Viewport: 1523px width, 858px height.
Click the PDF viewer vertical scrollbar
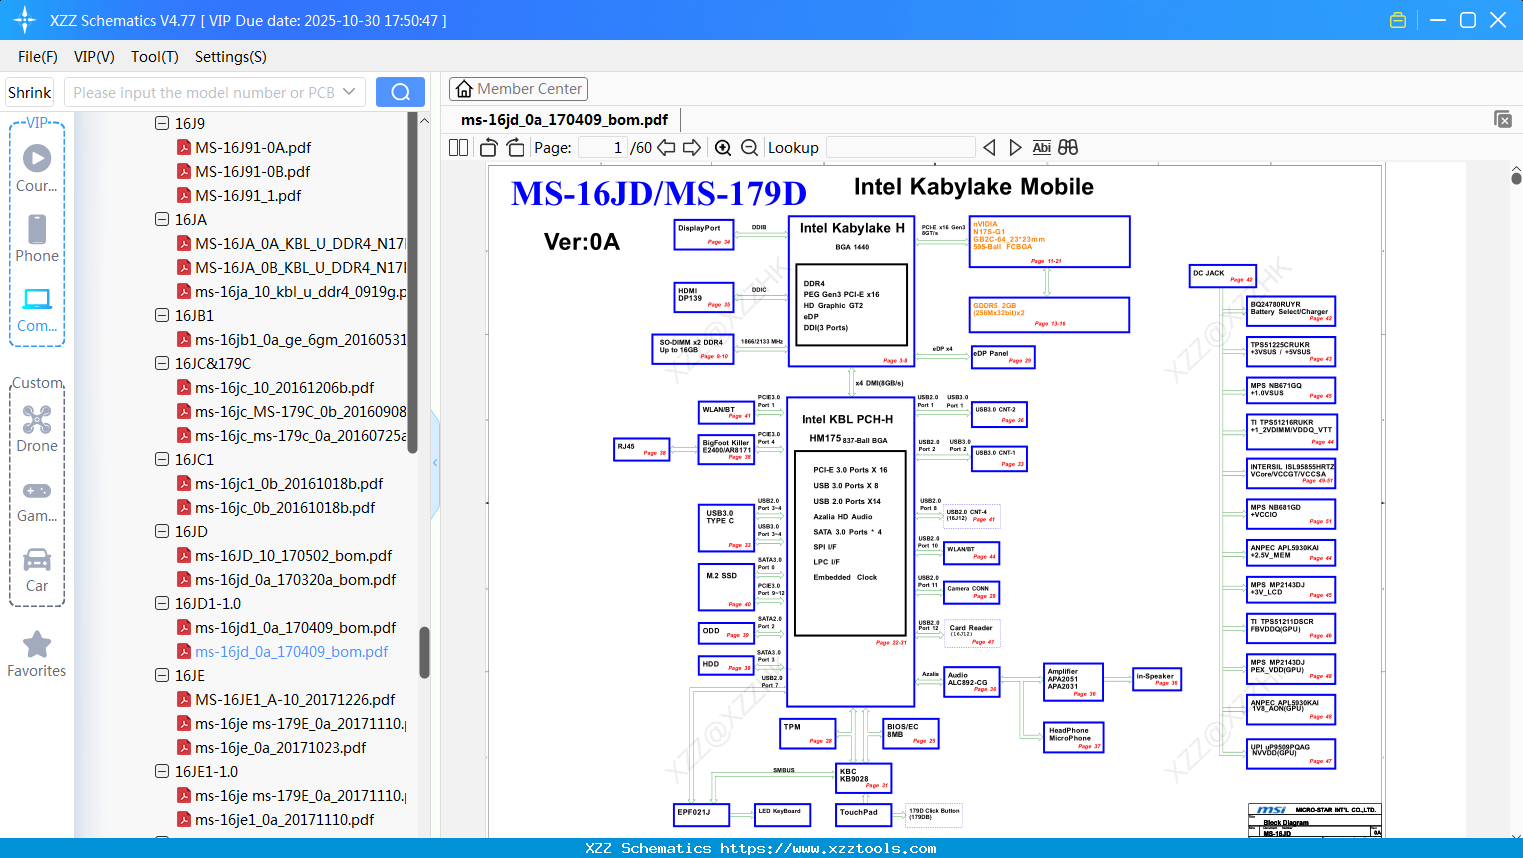[x=1516, y=178]
